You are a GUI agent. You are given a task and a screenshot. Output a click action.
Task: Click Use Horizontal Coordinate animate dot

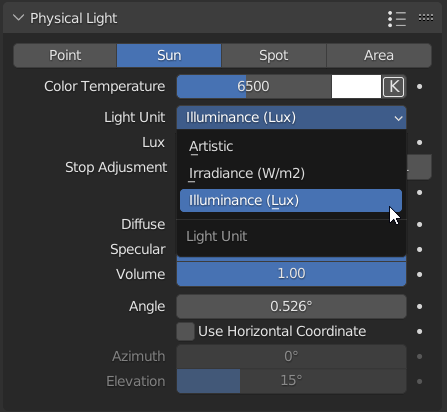tap(420, 332)
